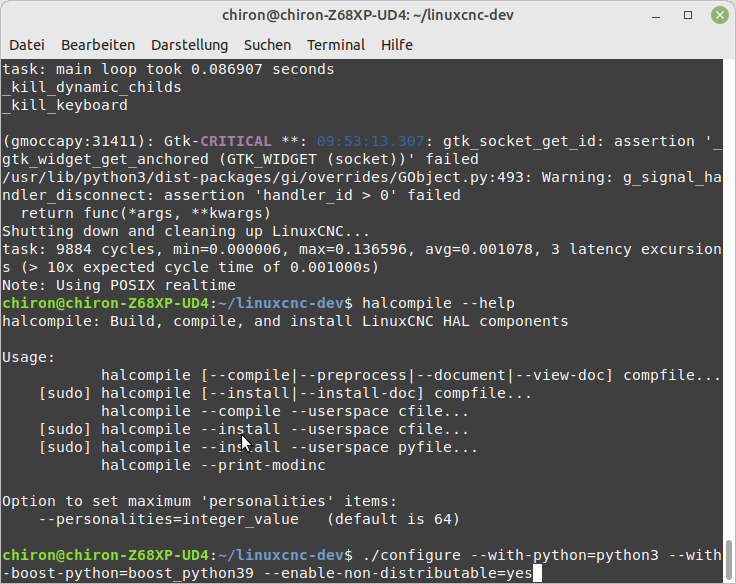Click the window title chiron@chiron-Z68XP-UD4
The height and width of the screenshot is (584, 736).
(x=368, y=15)
